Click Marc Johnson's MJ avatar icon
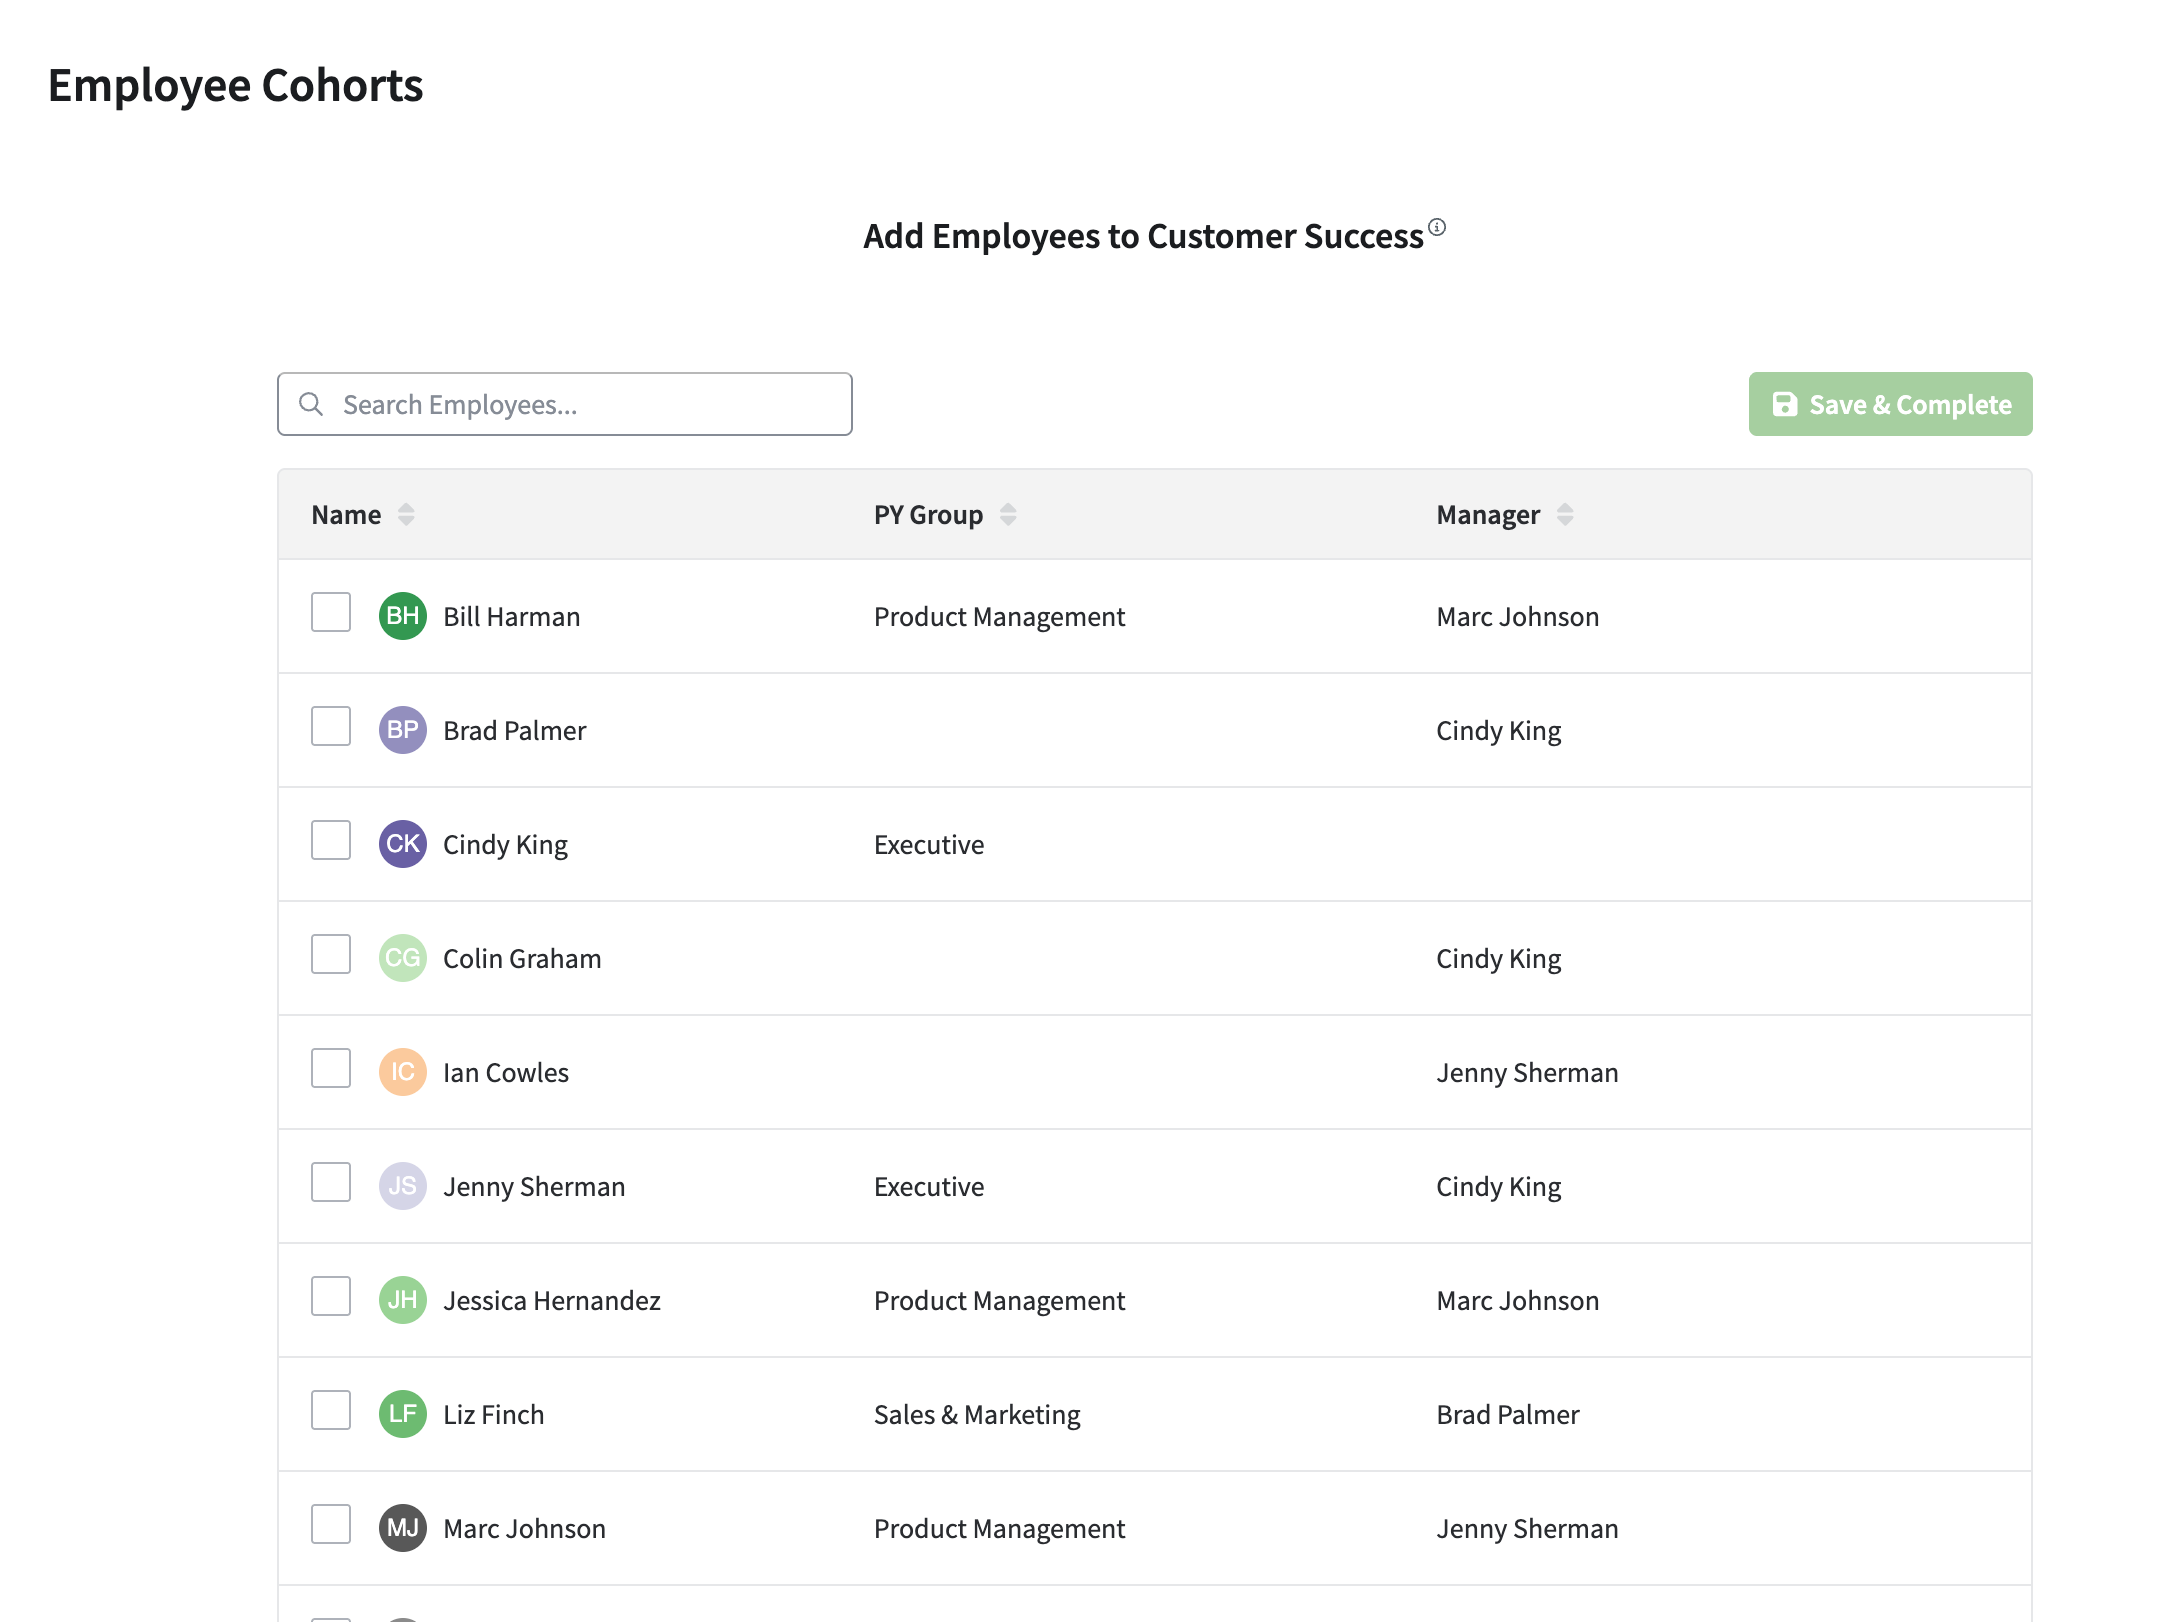The image size is (2162, 1622). (402, 1528)
